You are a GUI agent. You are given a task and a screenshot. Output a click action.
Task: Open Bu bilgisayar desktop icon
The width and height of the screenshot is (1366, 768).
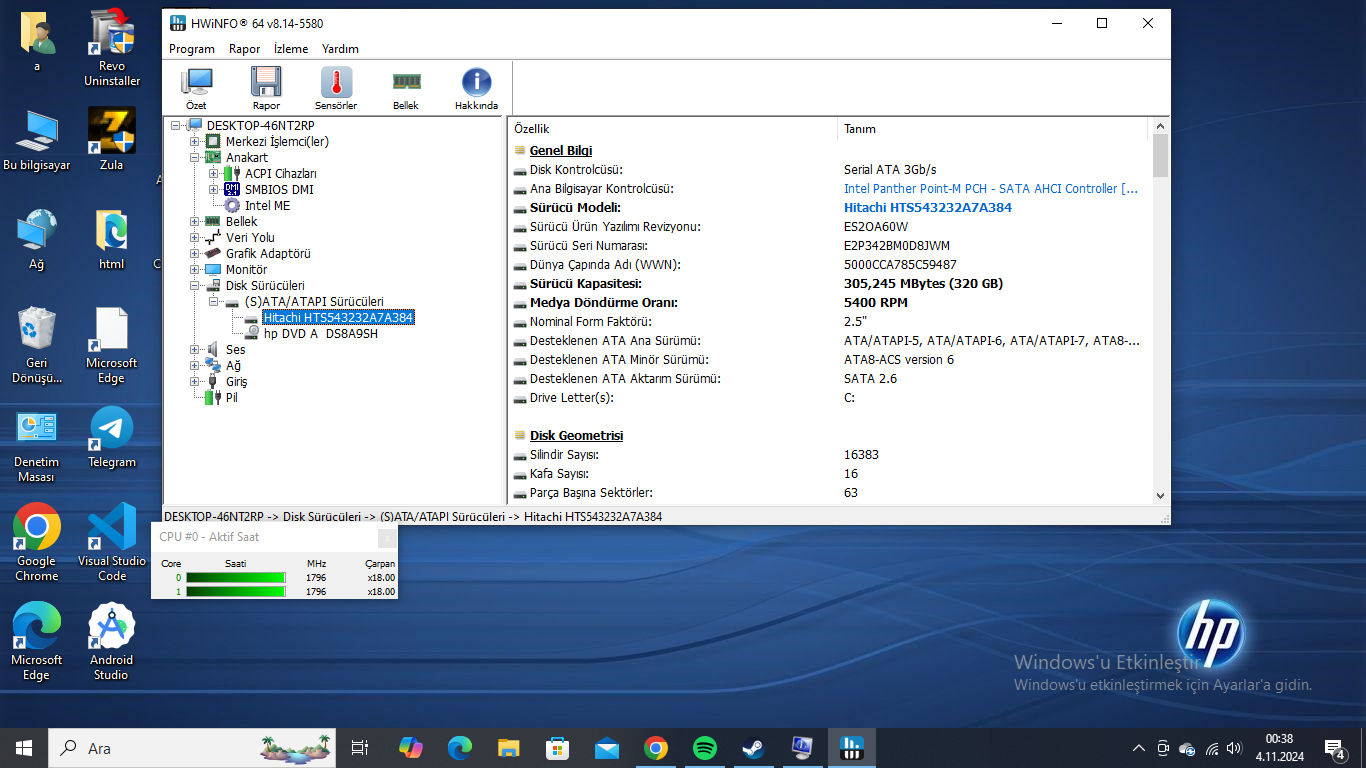click(37, 139)
